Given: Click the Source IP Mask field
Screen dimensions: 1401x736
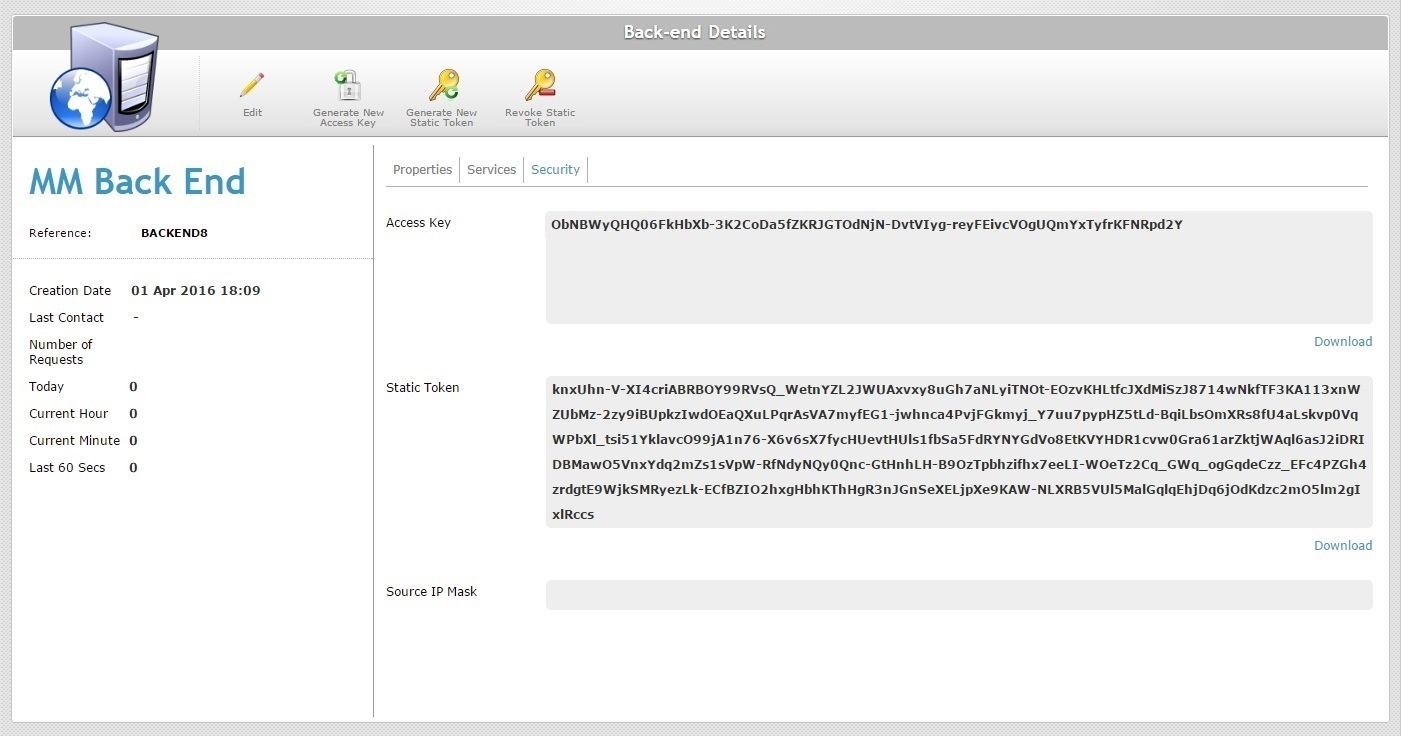Looking at the screenshot, I should click(959, 595).
